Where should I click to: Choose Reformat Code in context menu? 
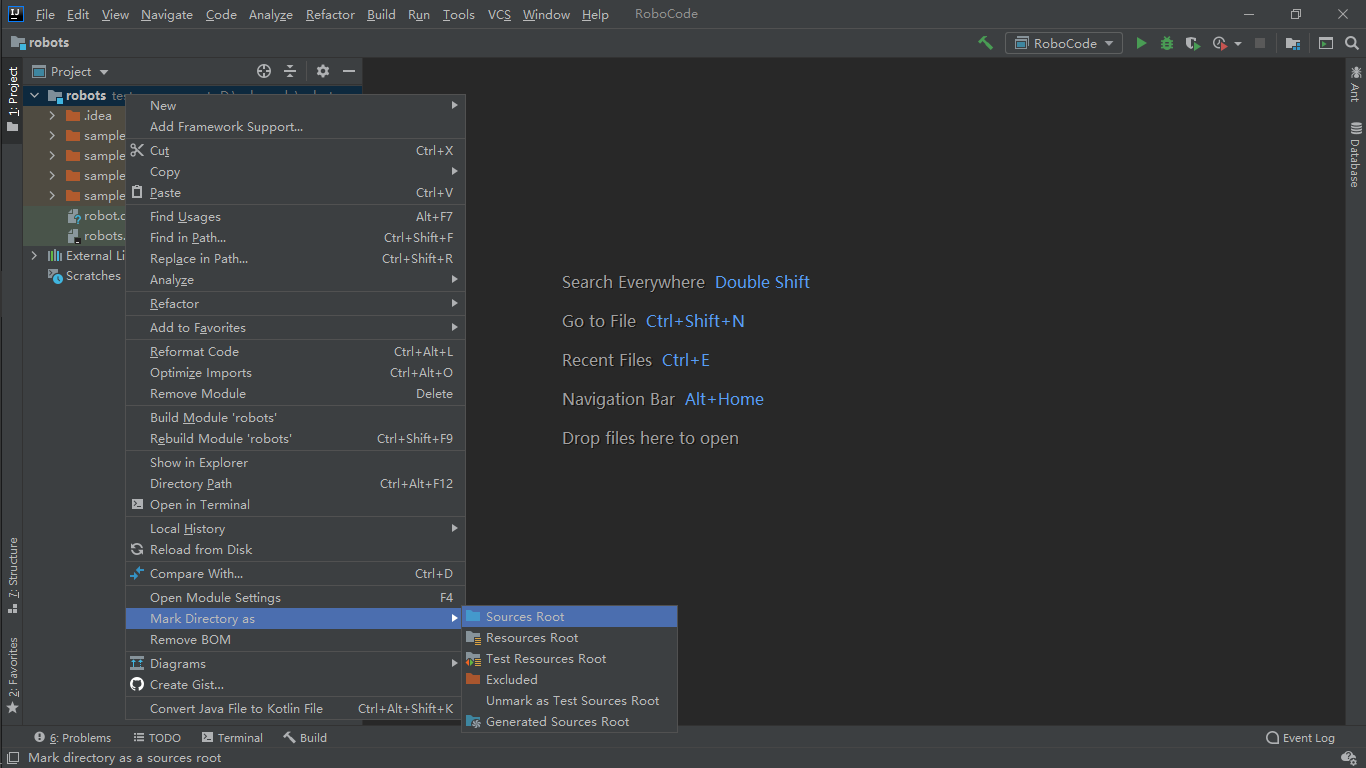[295, 352]
